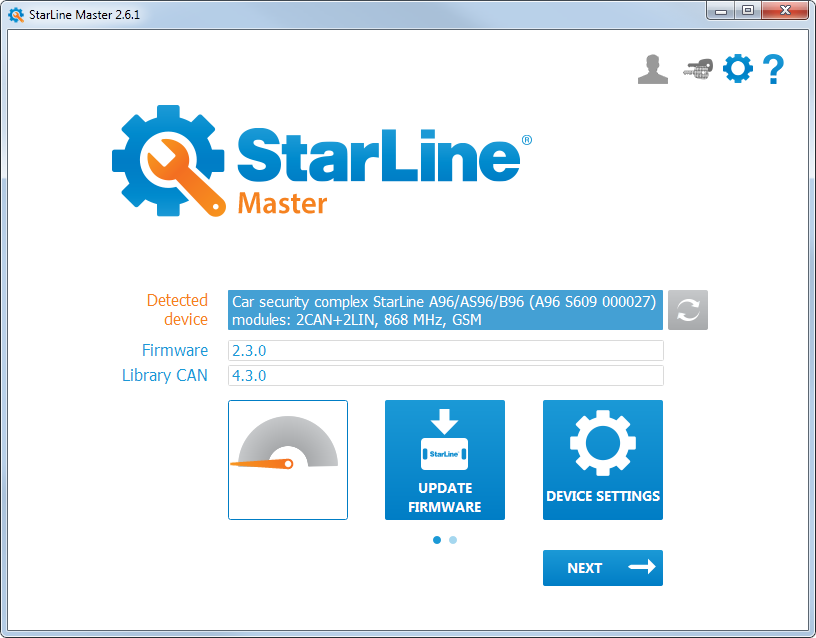816x638 pixels.
Task: Refresh the detected device list
Action: pos(688,310)
